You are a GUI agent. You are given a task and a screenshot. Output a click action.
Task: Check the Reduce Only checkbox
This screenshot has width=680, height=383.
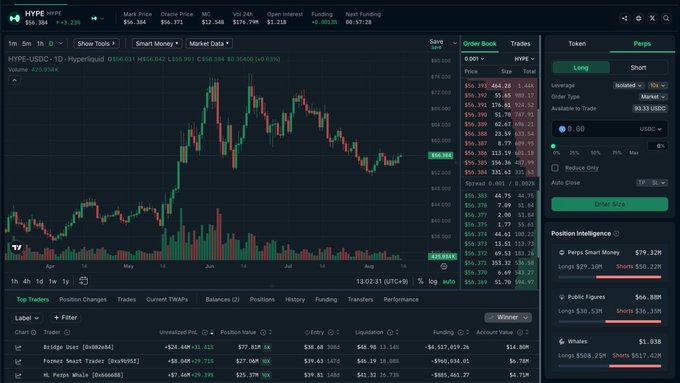(555, 167)
